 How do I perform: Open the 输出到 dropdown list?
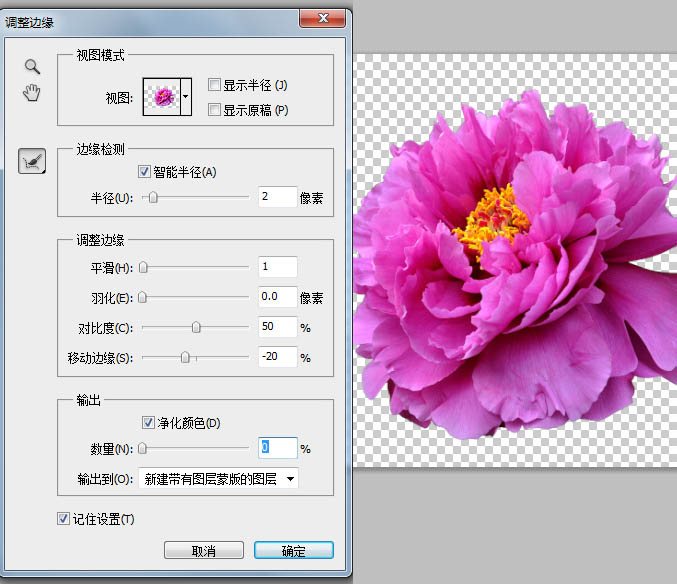(x=219, y=479)
